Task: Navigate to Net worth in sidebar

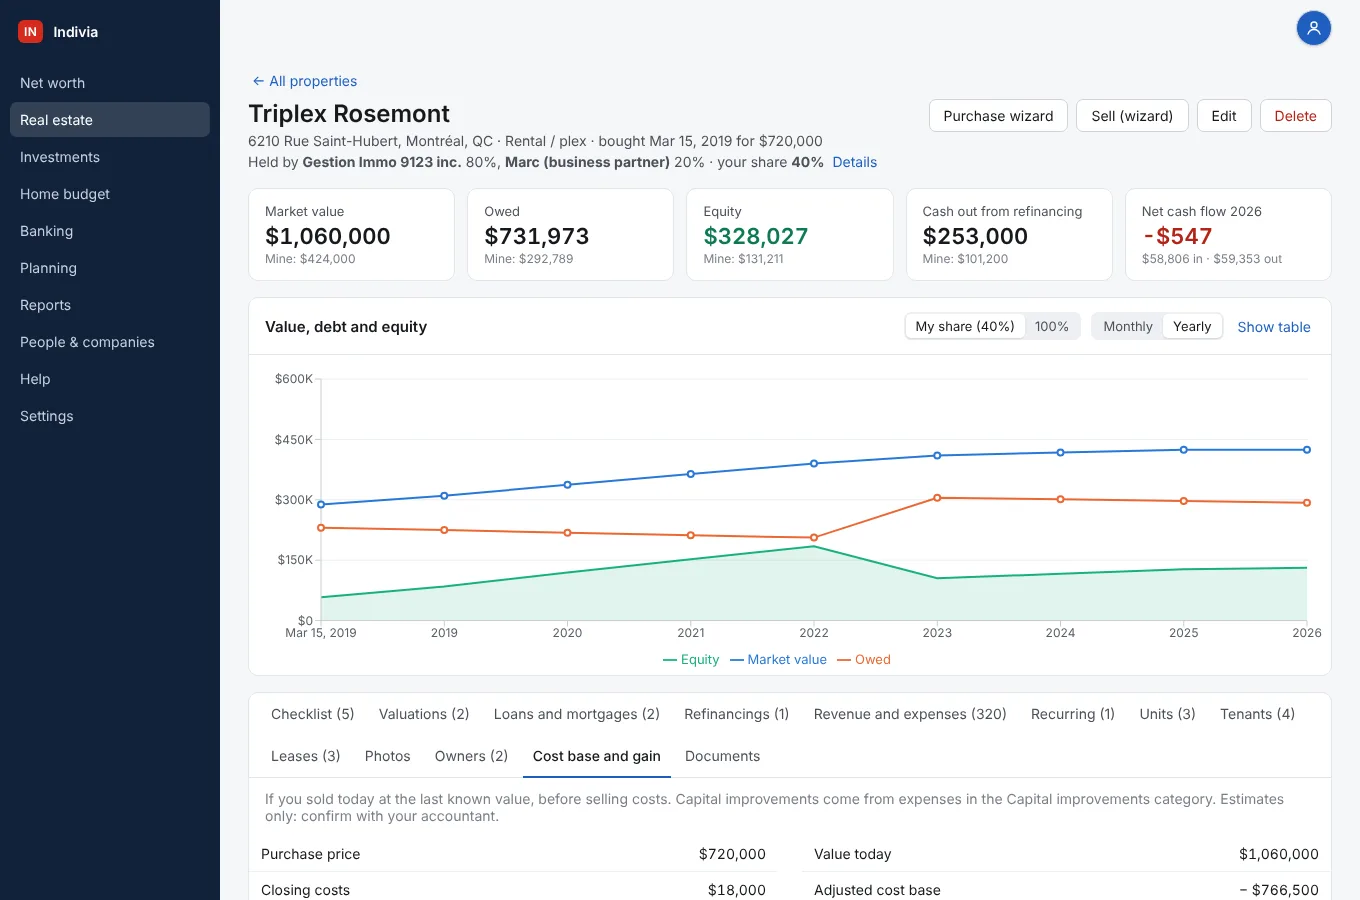Action: pyautogui.click(x=110, y=83)
